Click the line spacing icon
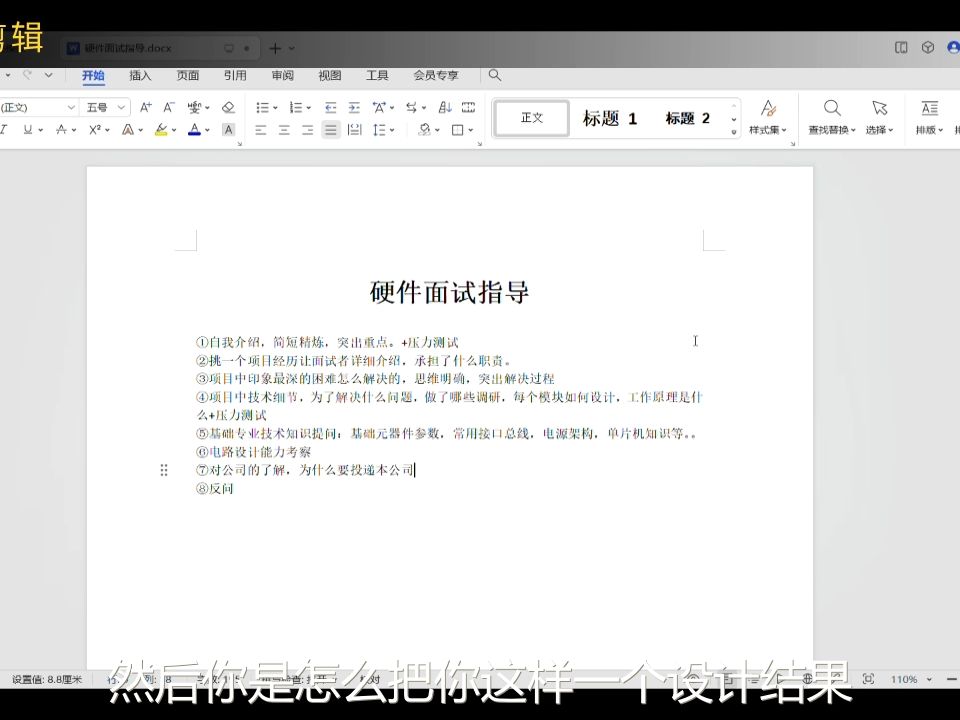 coord(380,130)
